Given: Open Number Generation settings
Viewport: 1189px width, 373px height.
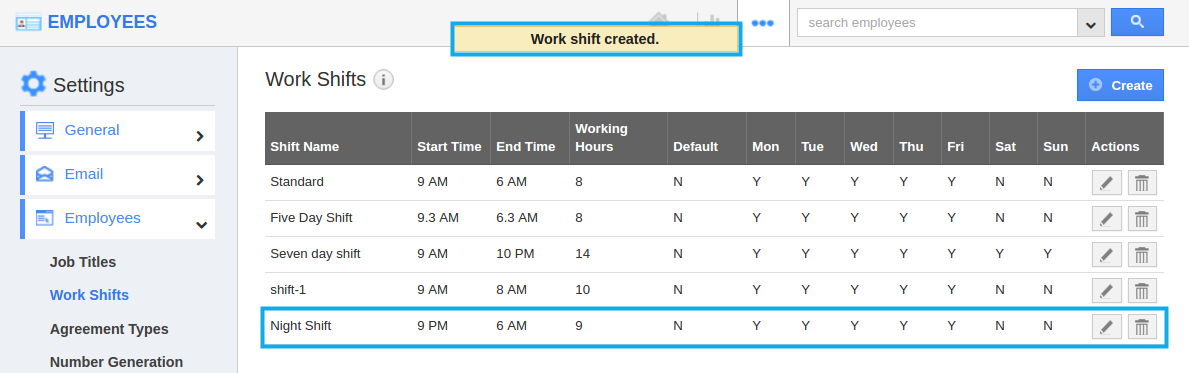Looking at the screenshot, I should coord(116,362).
